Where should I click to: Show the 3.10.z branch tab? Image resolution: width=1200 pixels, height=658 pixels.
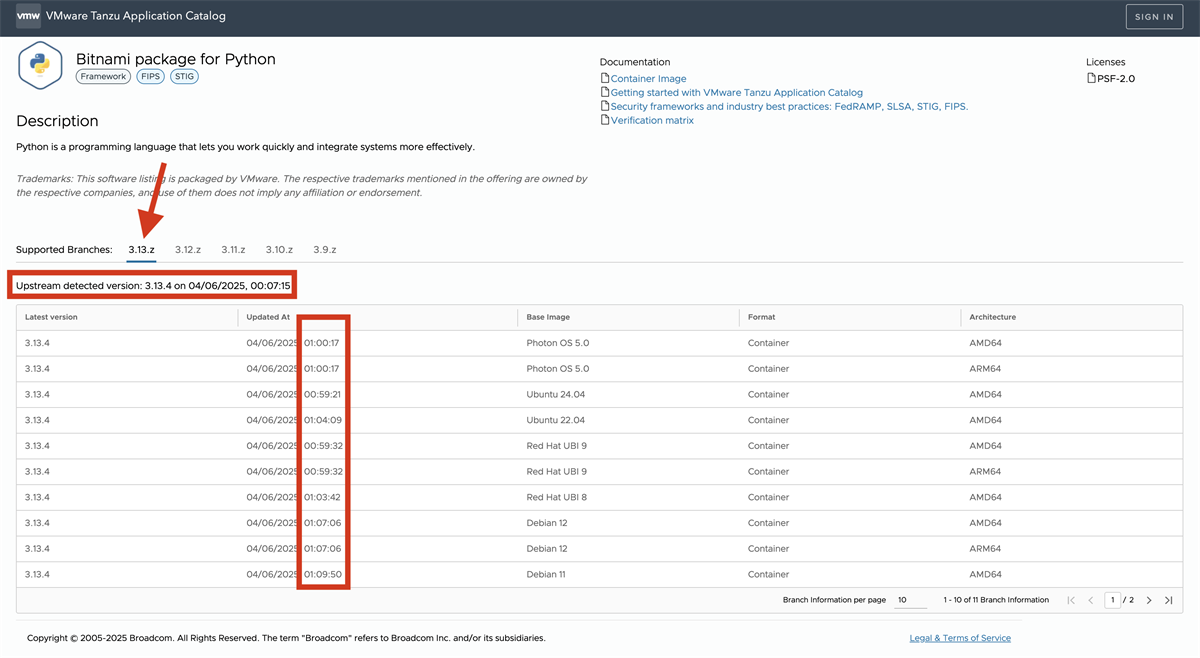pyautogui.click(x=279, y=249)
